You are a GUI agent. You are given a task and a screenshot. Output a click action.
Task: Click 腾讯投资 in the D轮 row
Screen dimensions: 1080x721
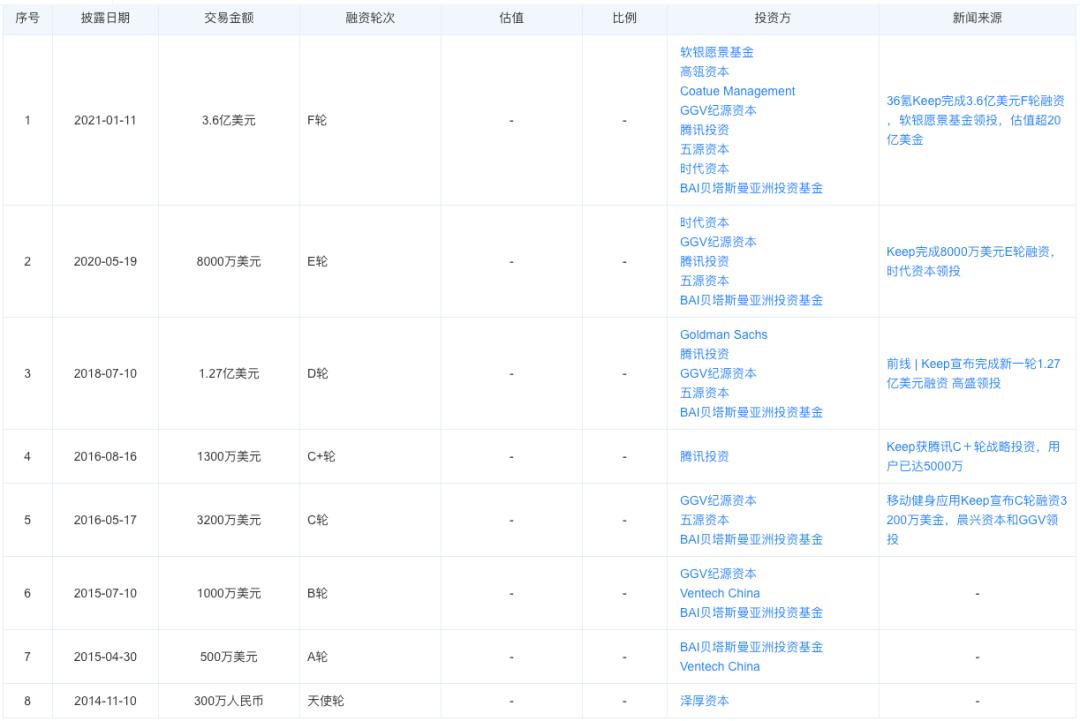704,354
